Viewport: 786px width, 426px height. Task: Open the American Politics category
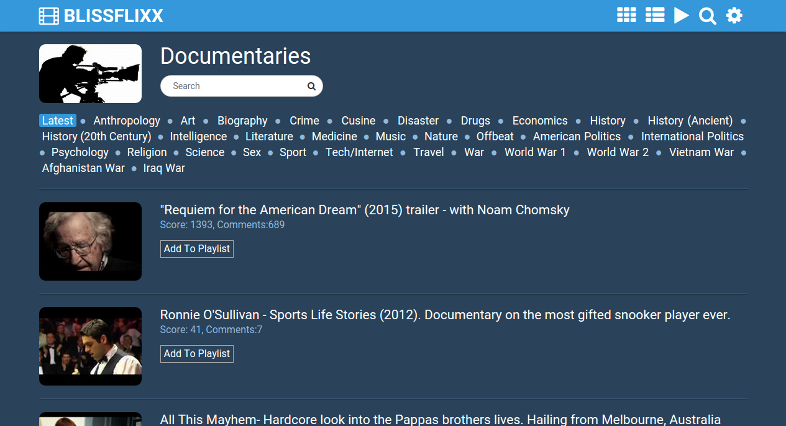(x=577, y=136)
